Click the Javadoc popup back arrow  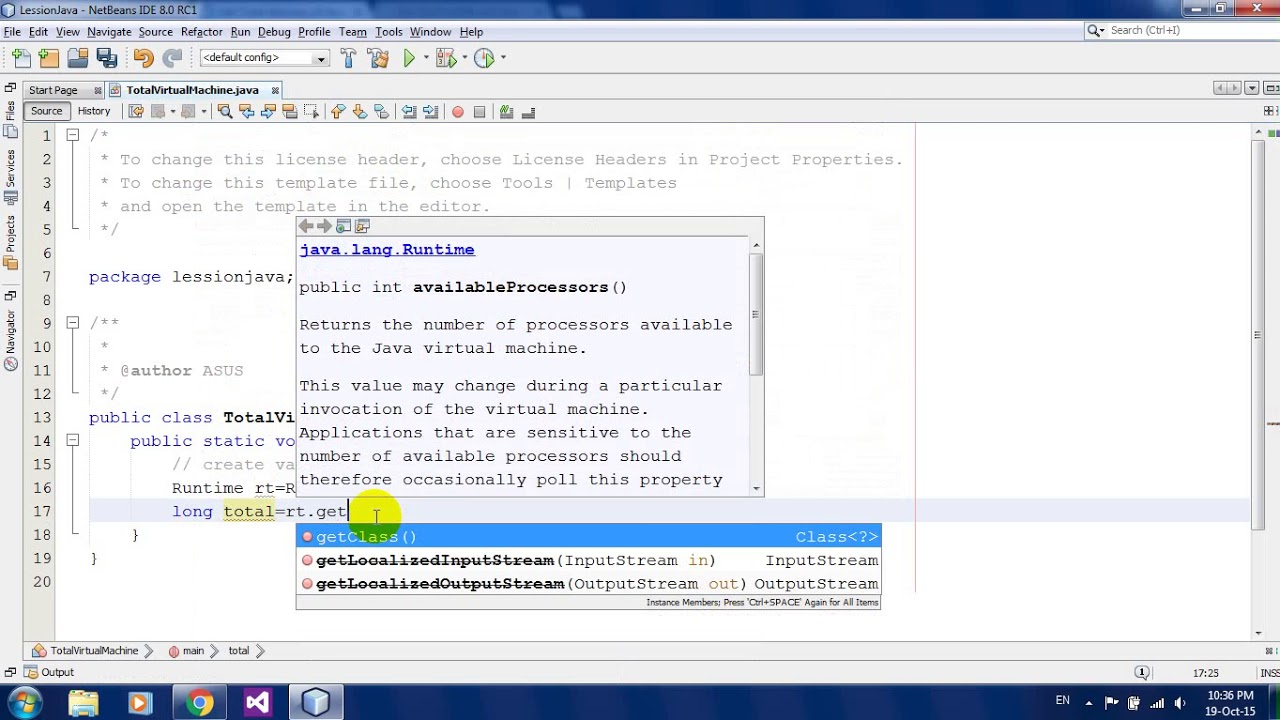tap(306, 227)
